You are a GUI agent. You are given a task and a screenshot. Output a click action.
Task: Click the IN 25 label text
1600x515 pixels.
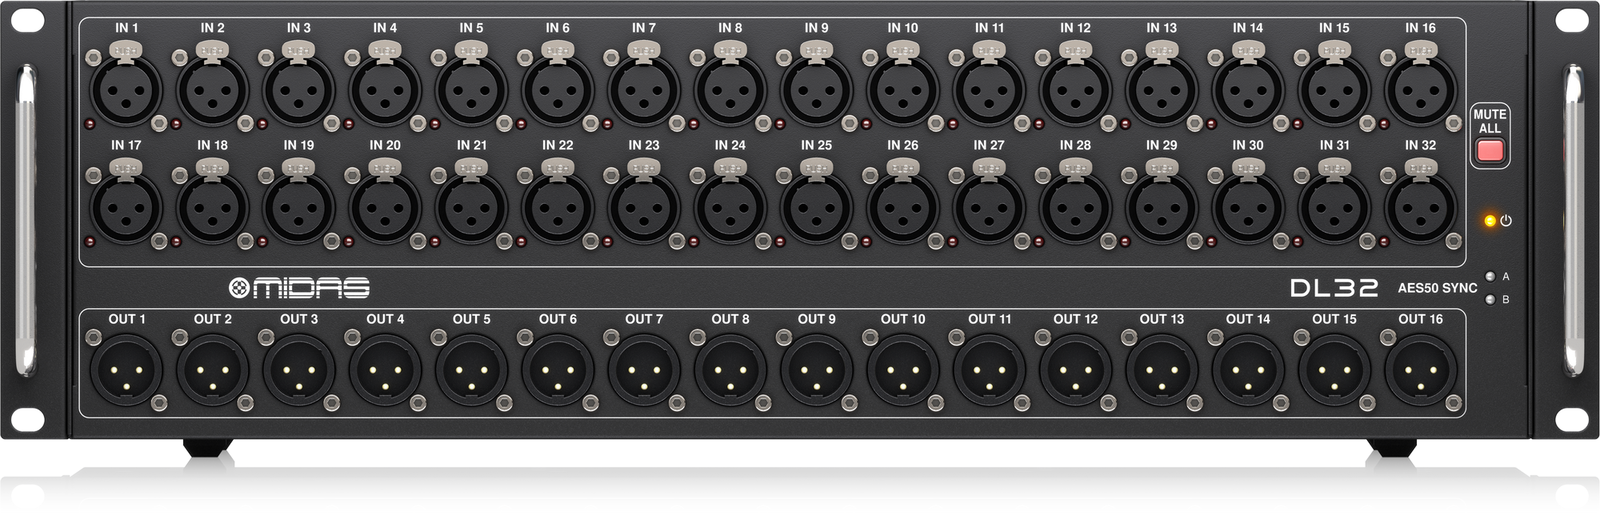pyautogui.click(x=816, y=145)
